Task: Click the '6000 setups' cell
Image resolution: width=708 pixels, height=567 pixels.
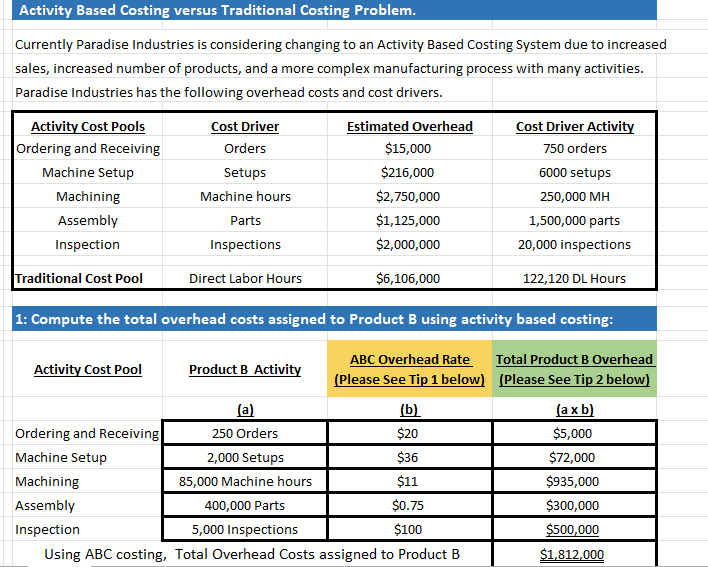Action: (x=575, y=172)
